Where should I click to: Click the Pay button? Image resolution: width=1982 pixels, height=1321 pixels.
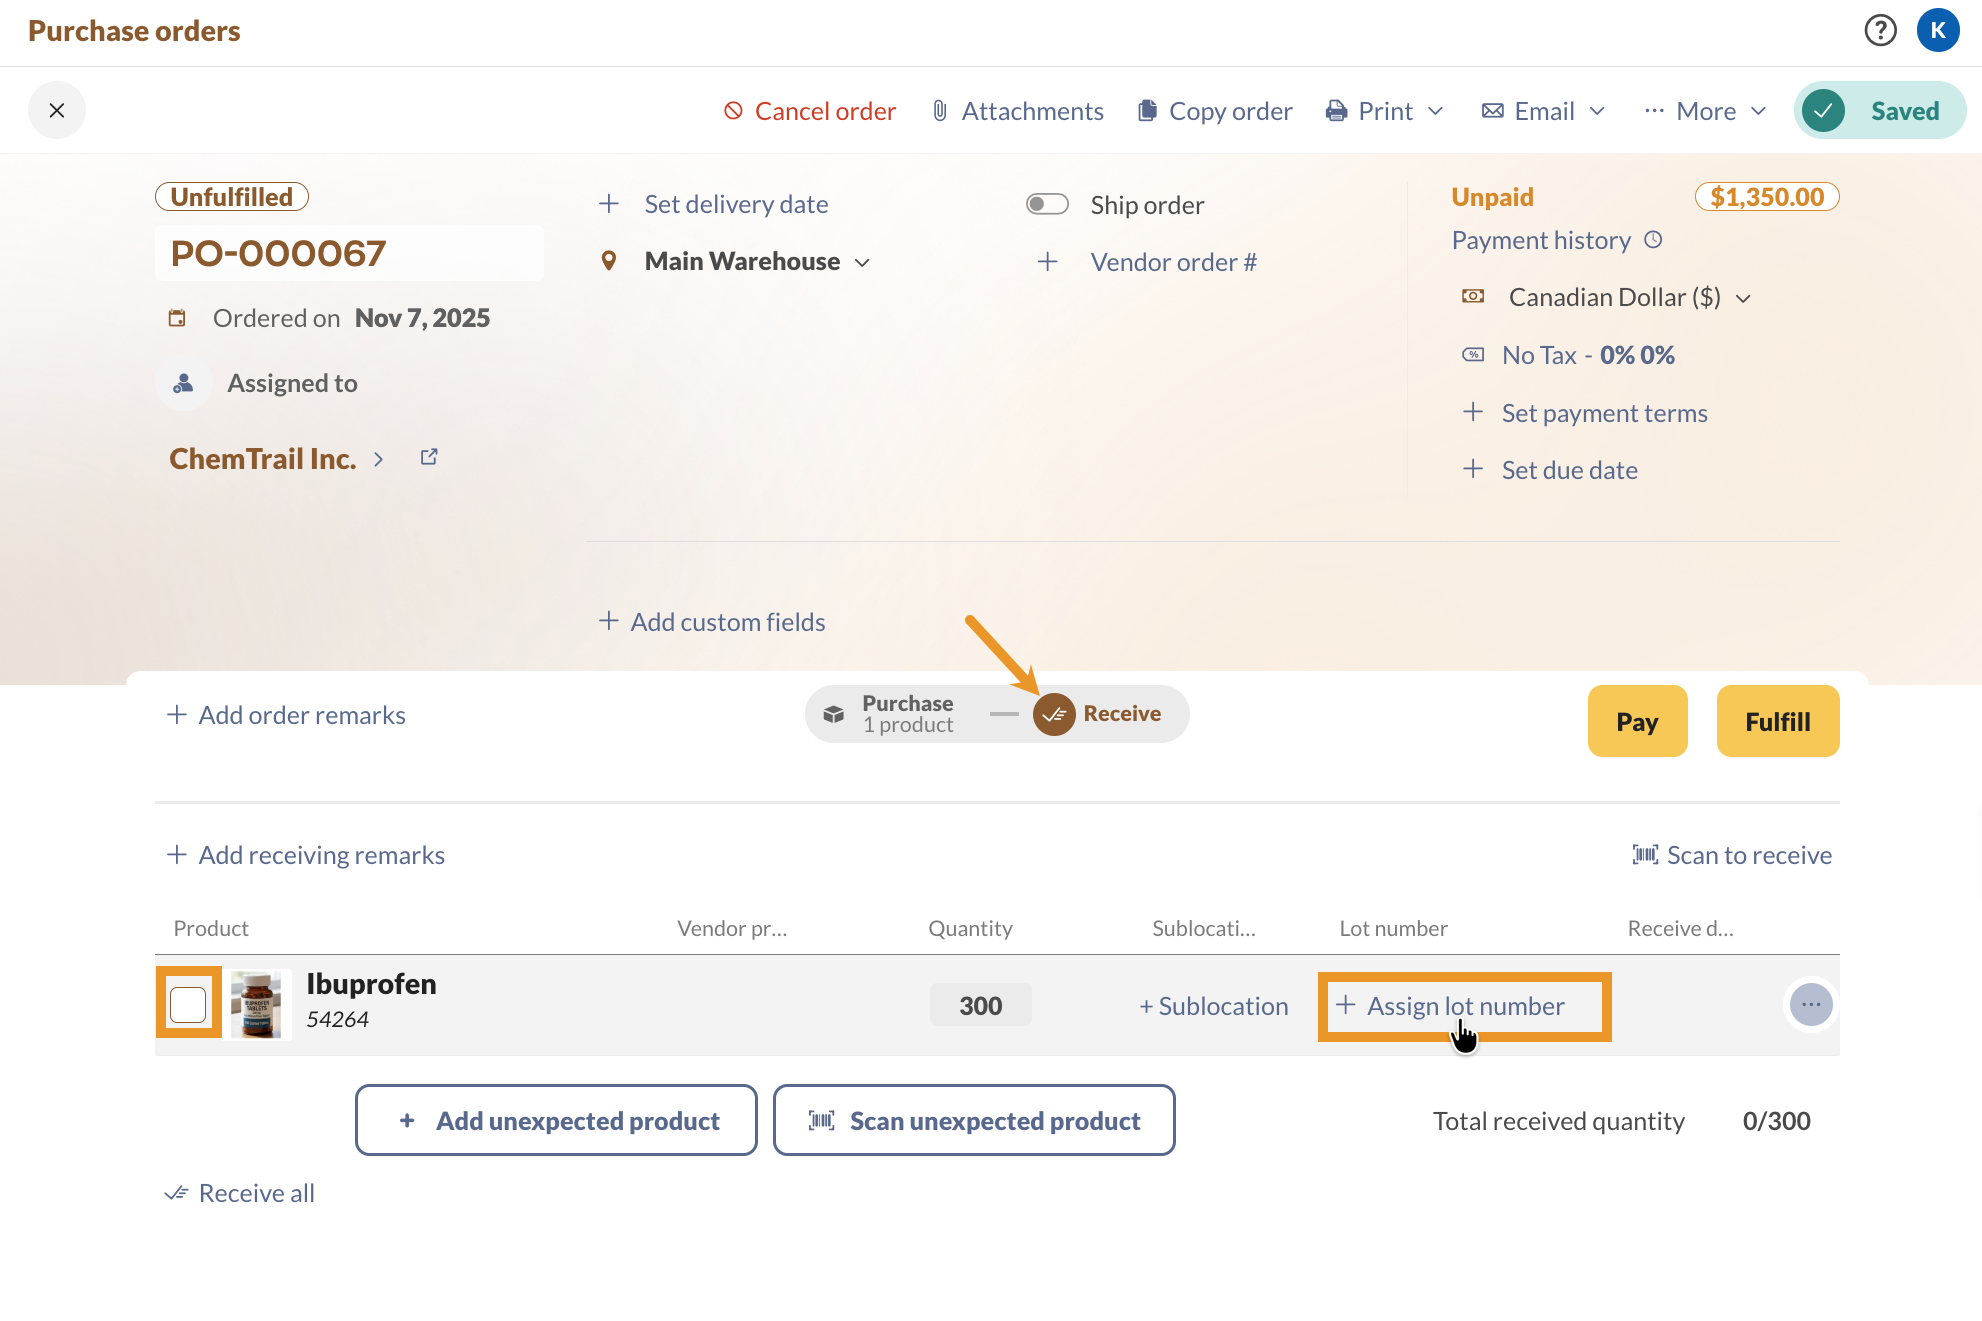tap(1637, 721)
